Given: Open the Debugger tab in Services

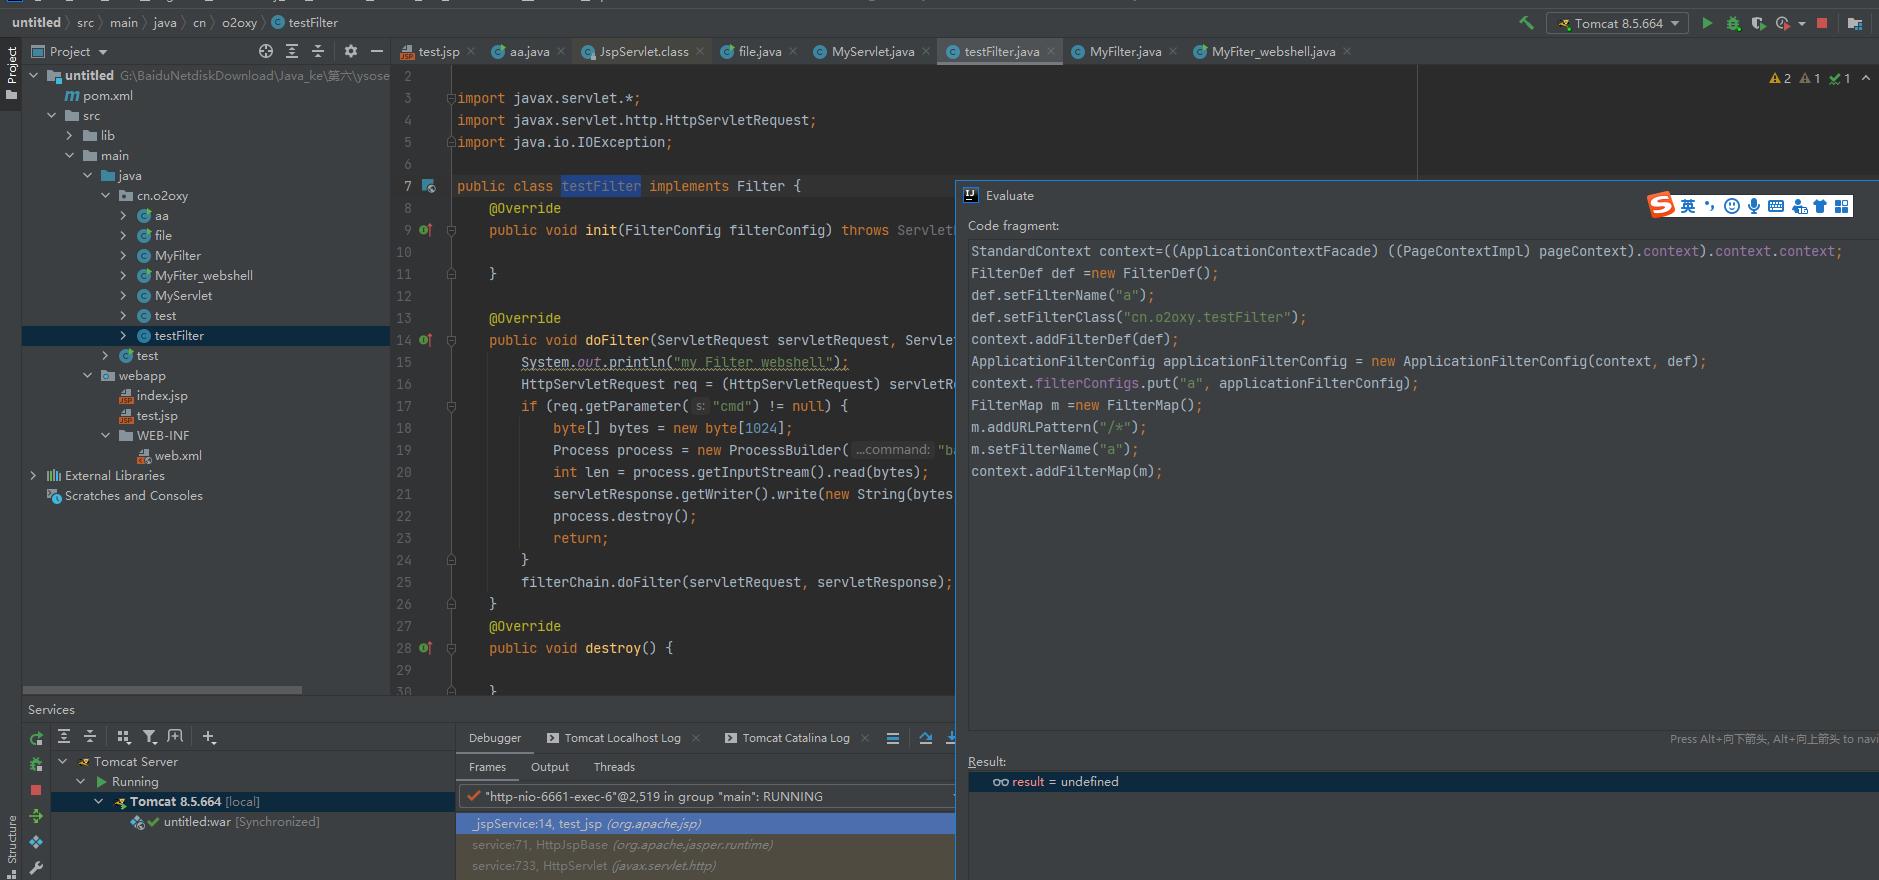Looking at the screenshot, I should [x=495, y=738].
